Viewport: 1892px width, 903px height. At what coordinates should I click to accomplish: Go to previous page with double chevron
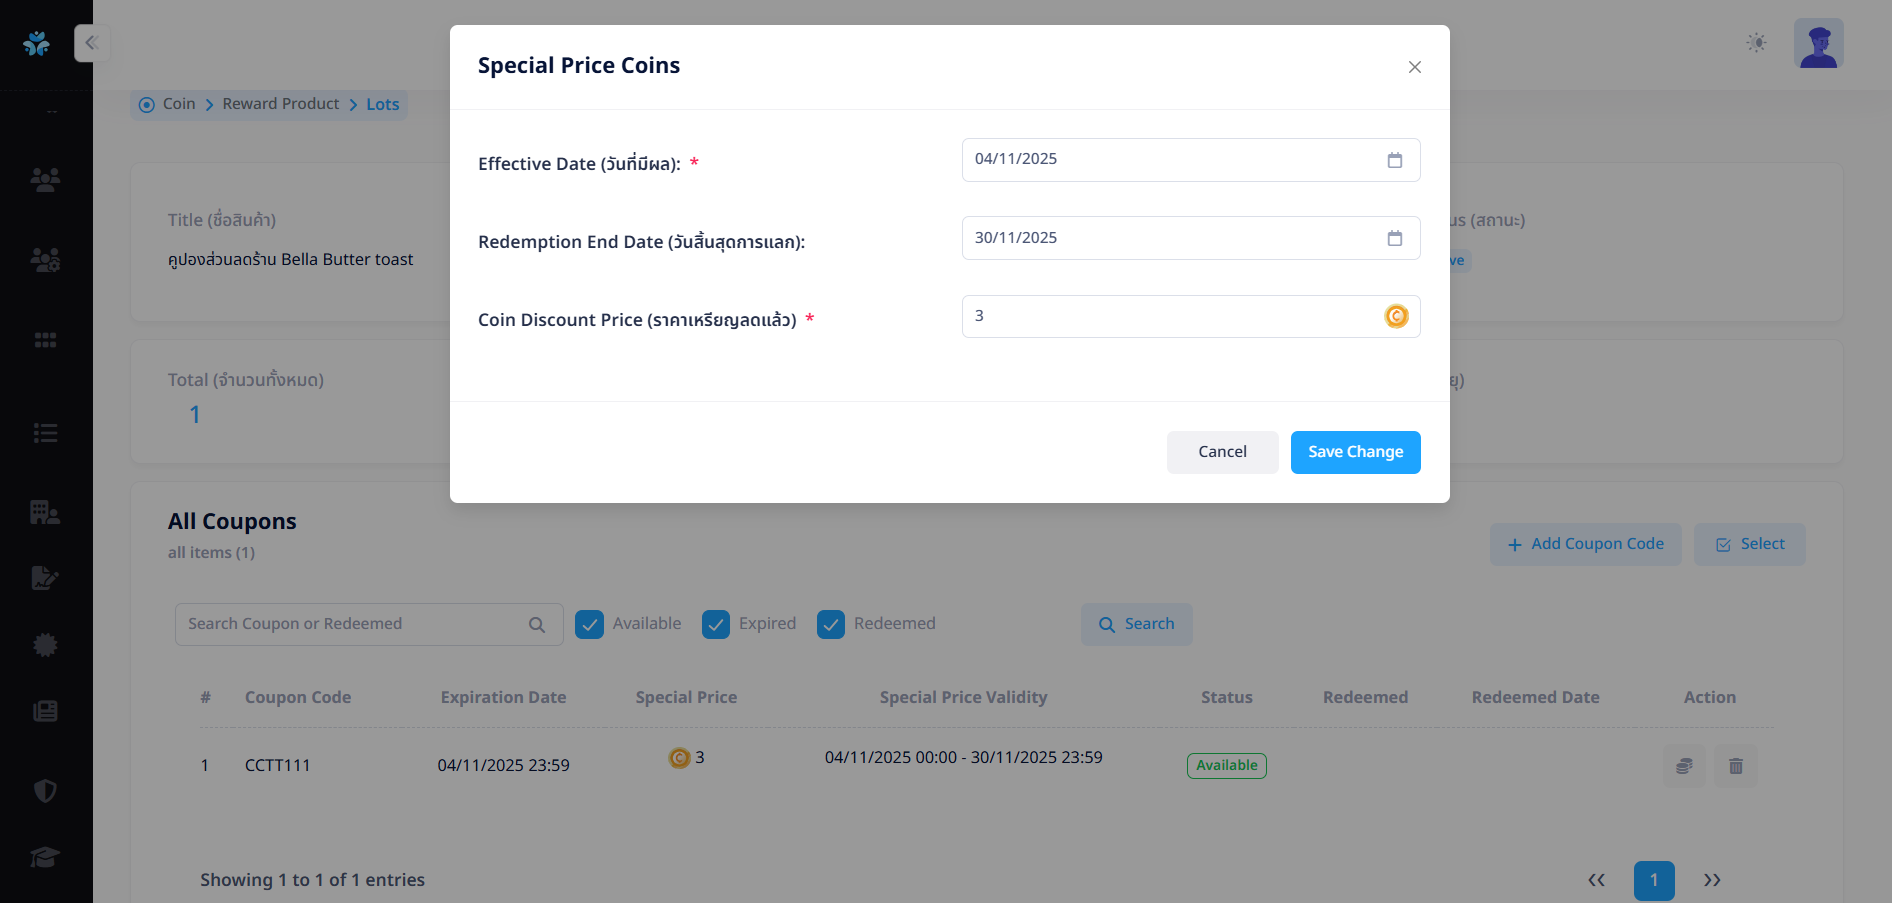(1596, 880)
